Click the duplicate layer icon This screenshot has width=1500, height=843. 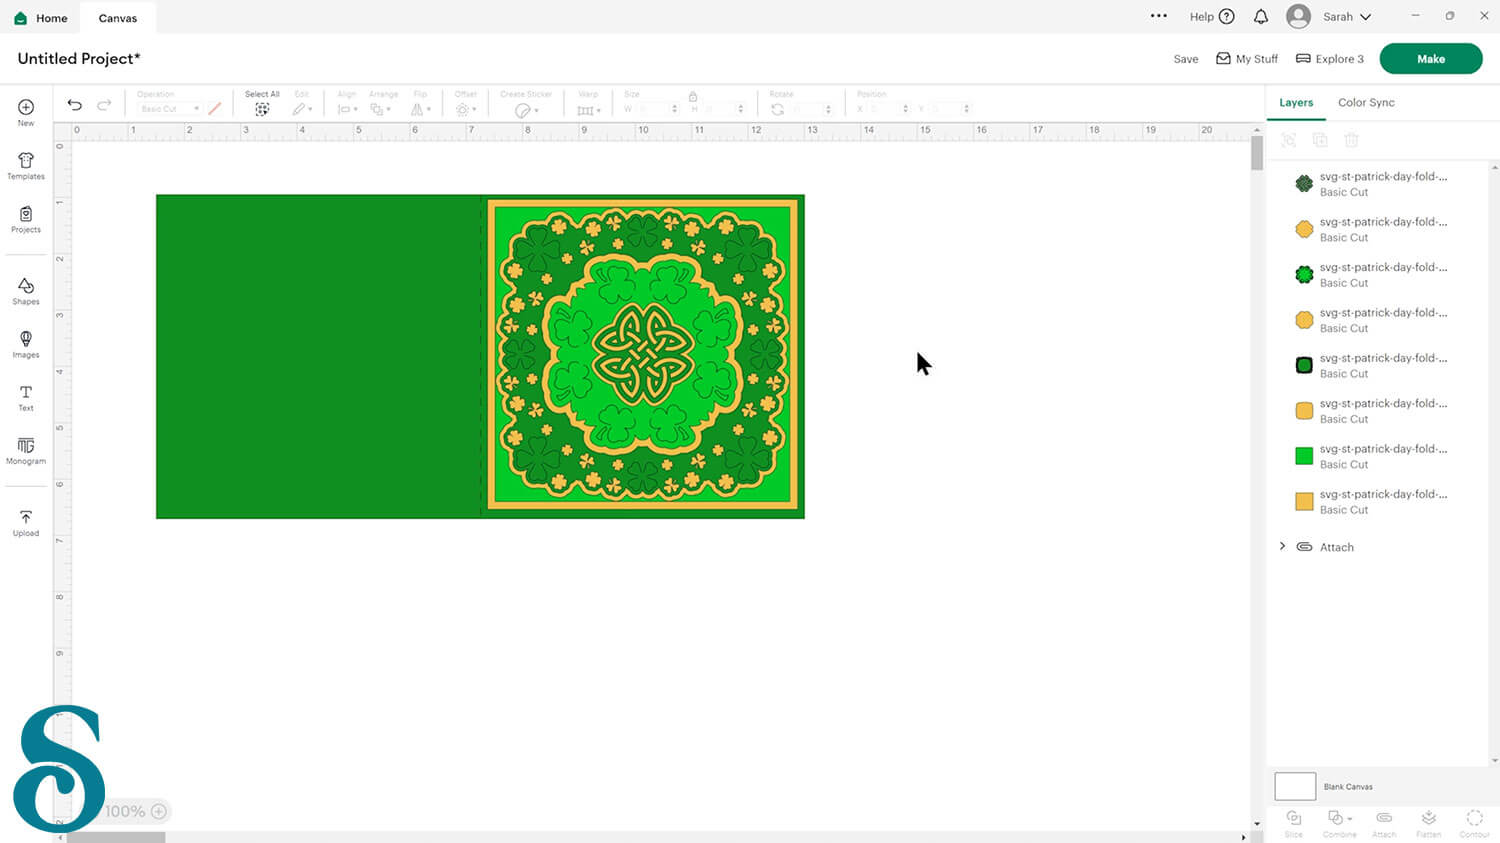coord(1320,140)
